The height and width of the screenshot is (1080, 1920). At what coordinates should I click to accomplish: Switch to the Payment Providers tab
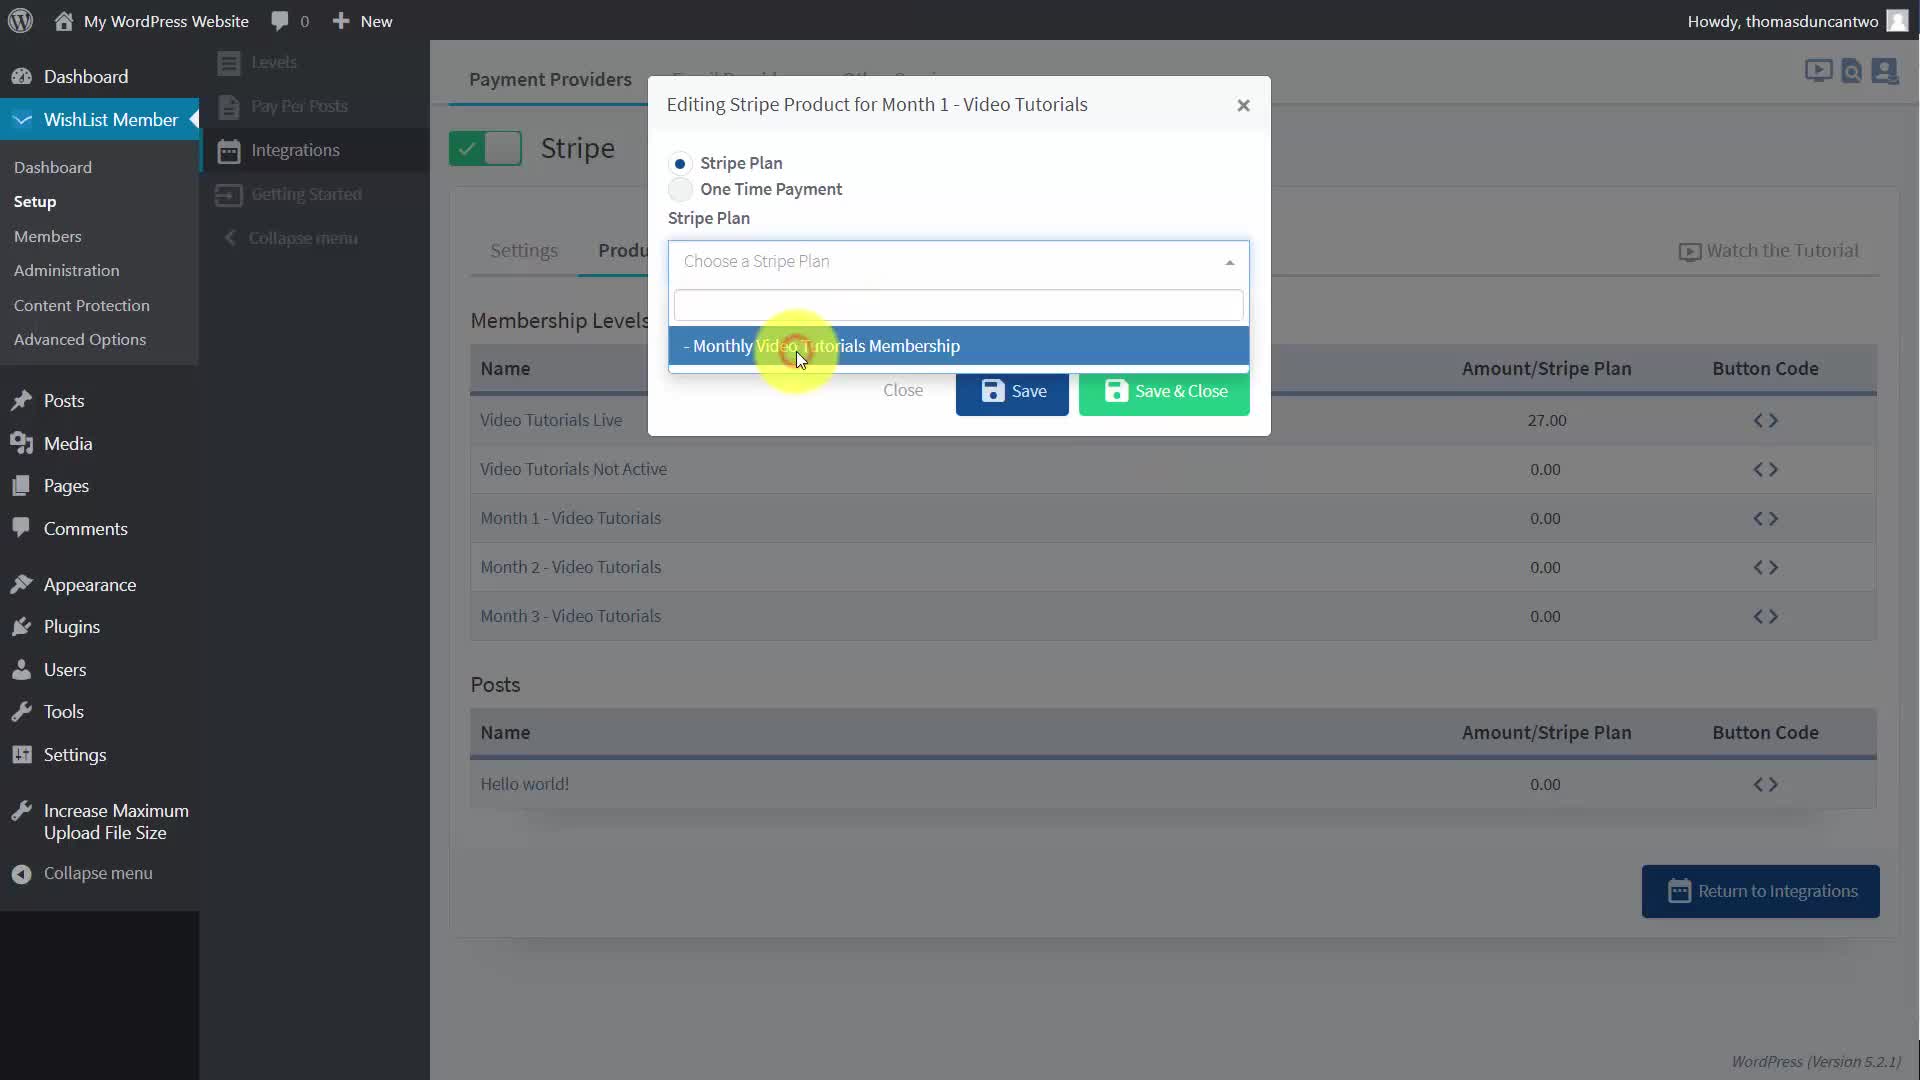(x=550, y=79)
